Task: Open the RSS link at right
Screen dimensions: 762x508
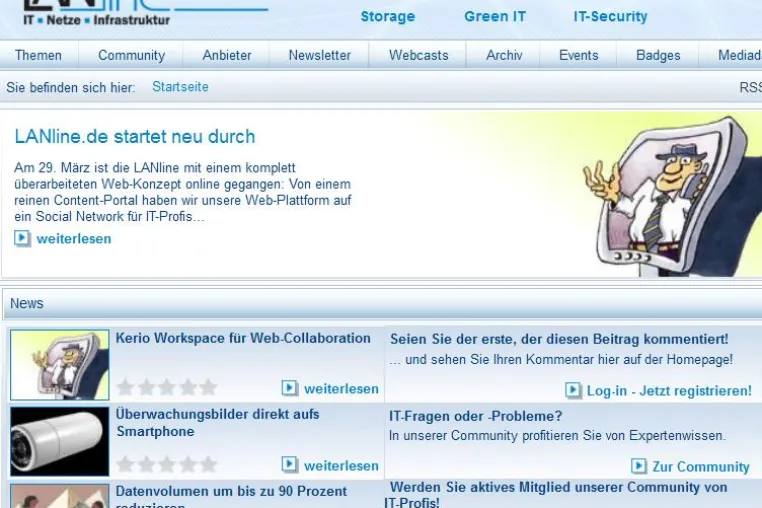Action: [750, 88]
